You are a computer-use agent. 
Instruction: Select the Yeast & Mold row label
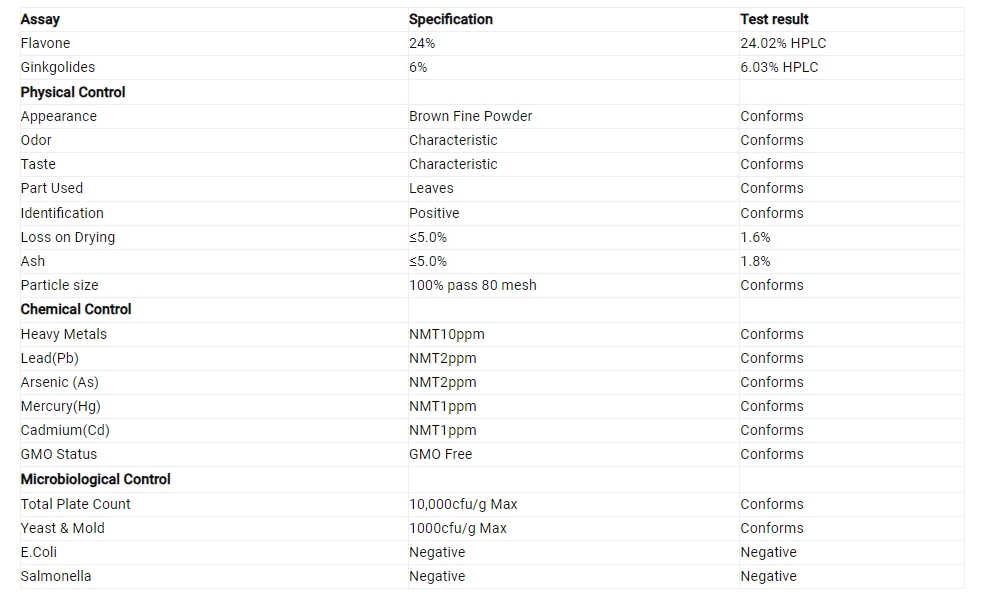(63, 528)
